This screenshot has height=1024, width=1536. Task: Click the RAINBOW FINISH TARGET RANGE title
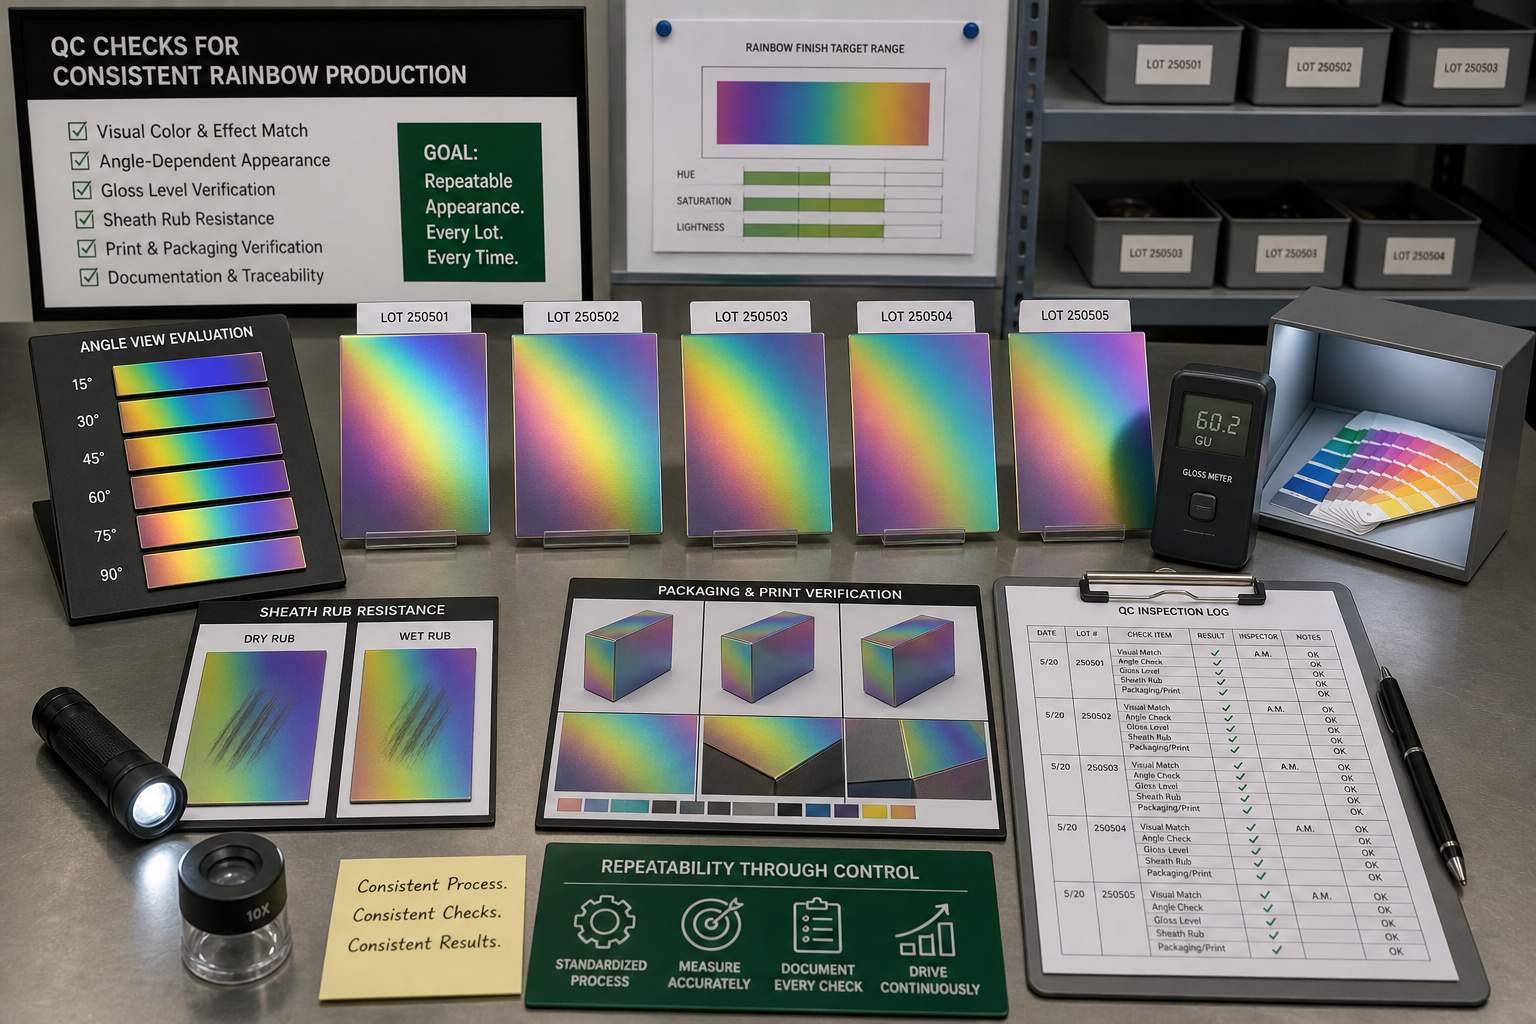tap(825, 48)
